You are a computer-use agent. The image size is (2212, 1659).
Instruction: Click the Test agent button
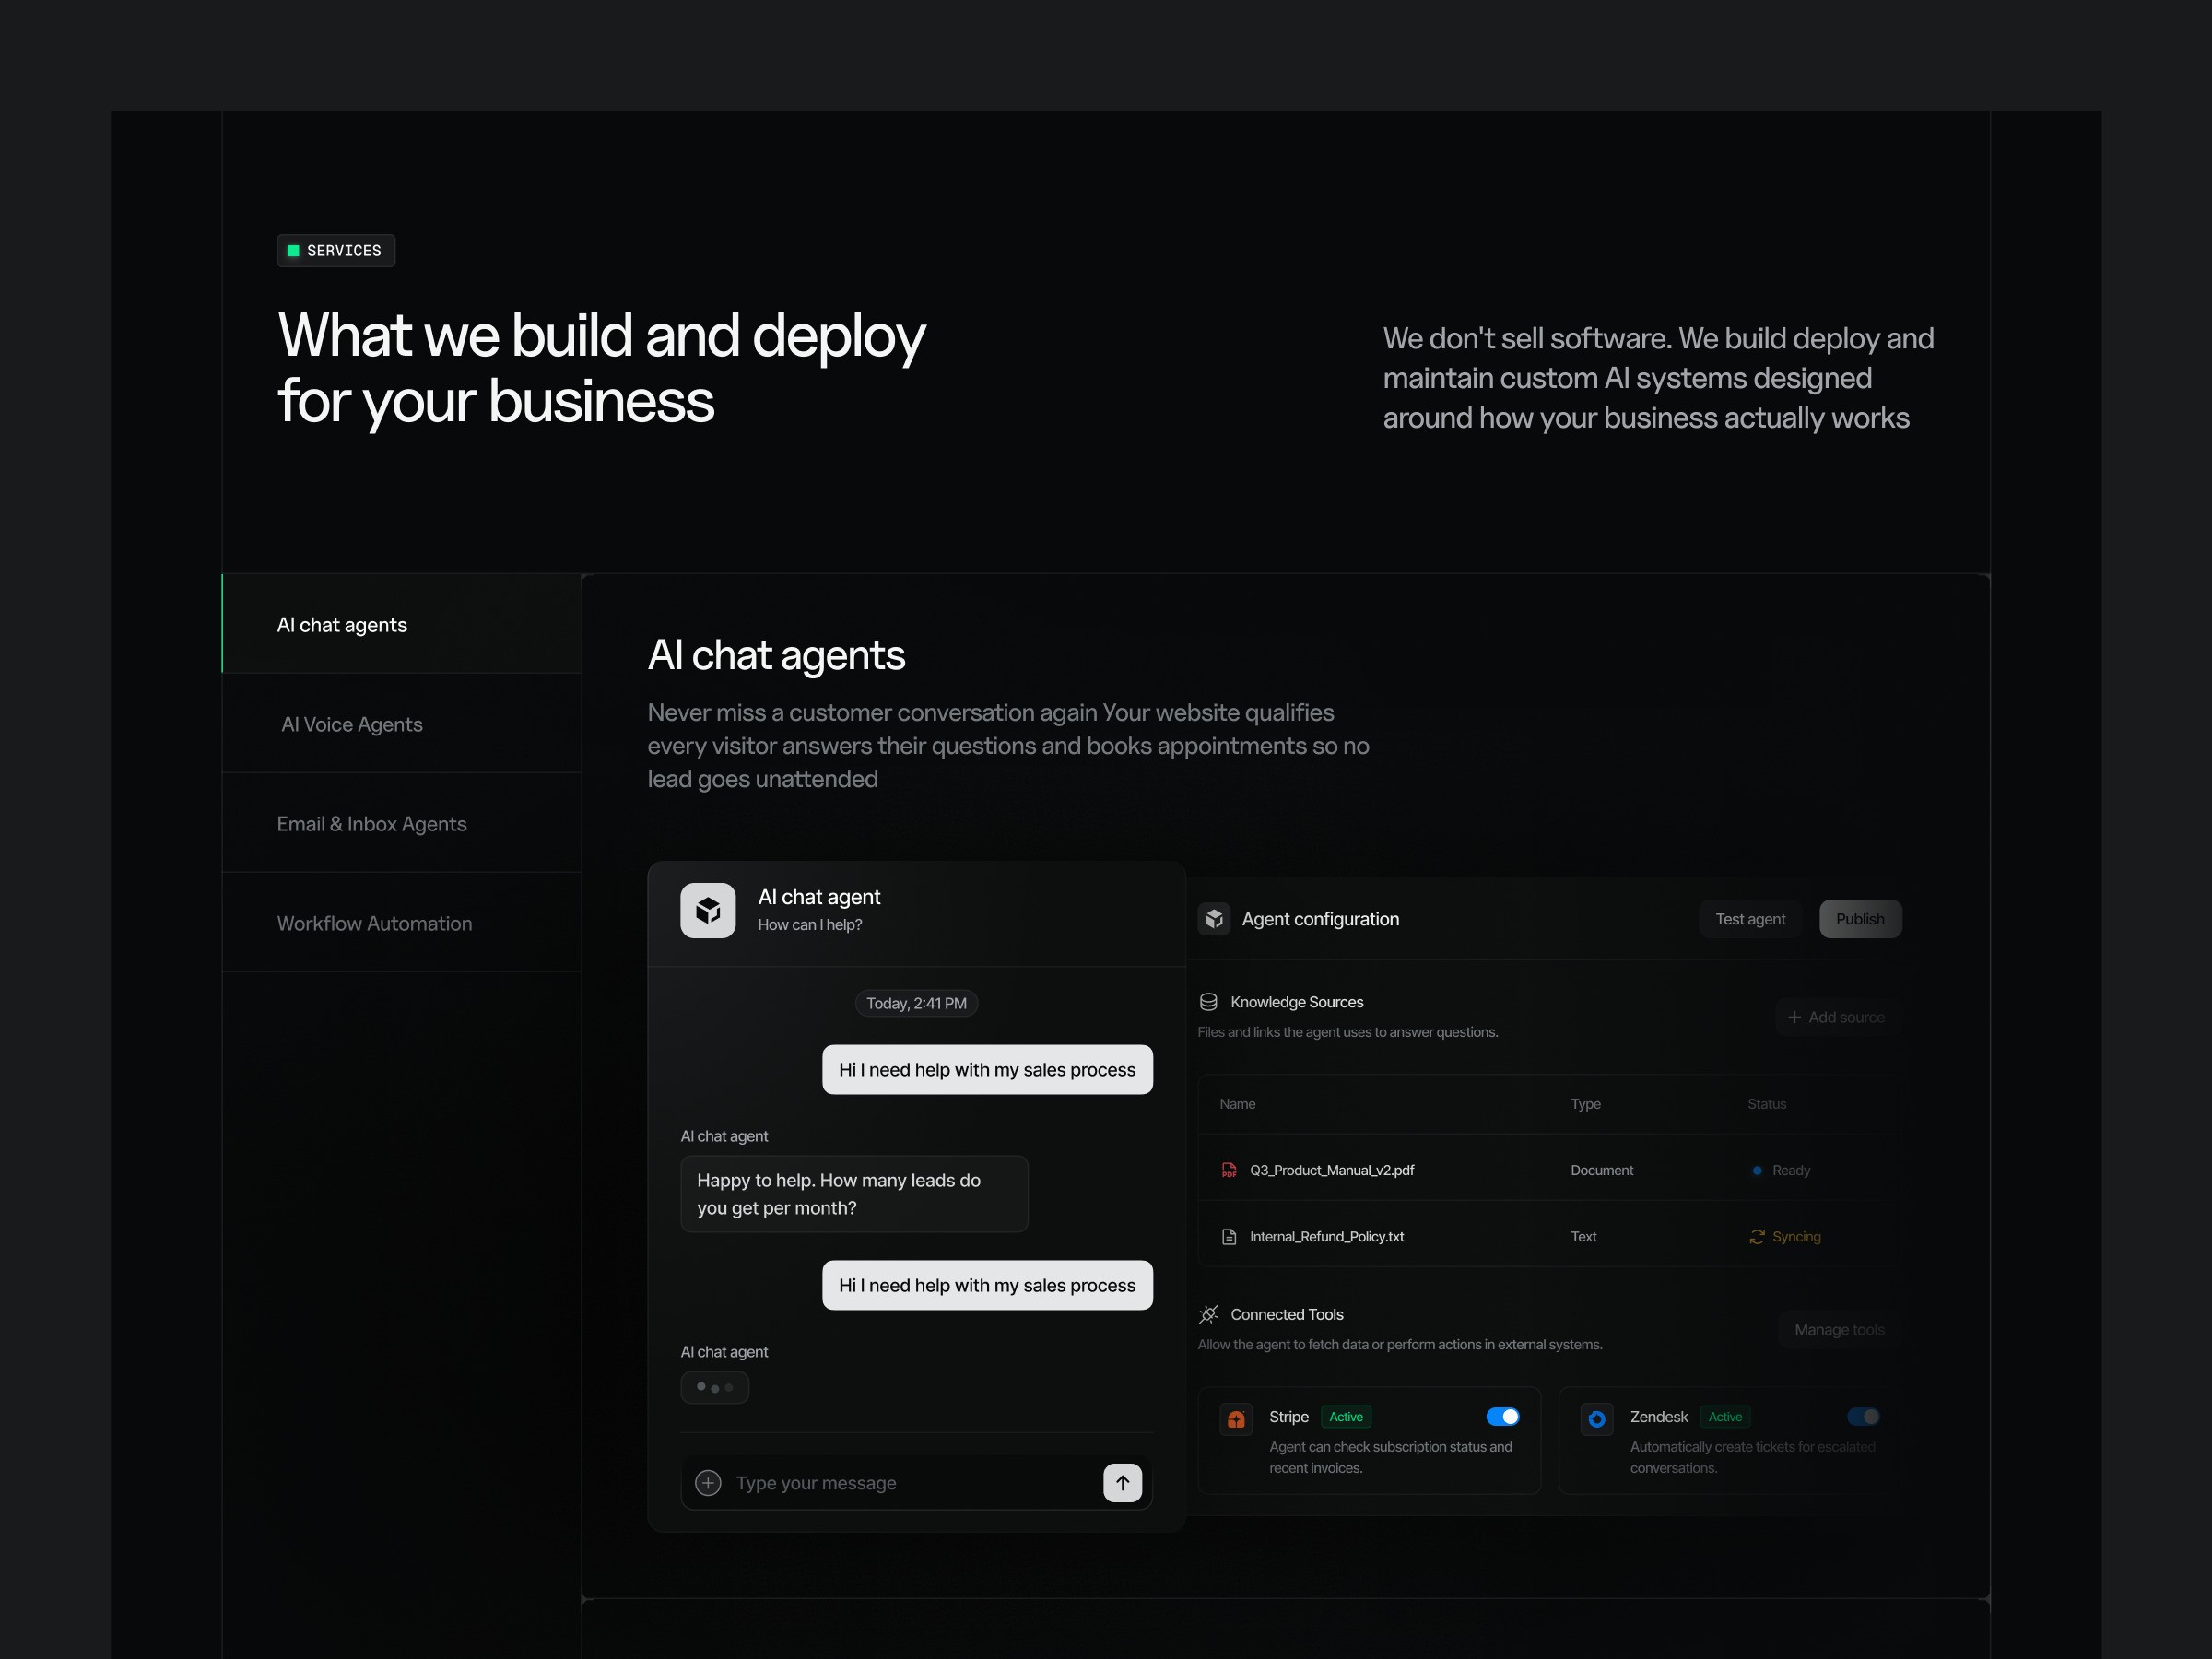point(1750,919)
